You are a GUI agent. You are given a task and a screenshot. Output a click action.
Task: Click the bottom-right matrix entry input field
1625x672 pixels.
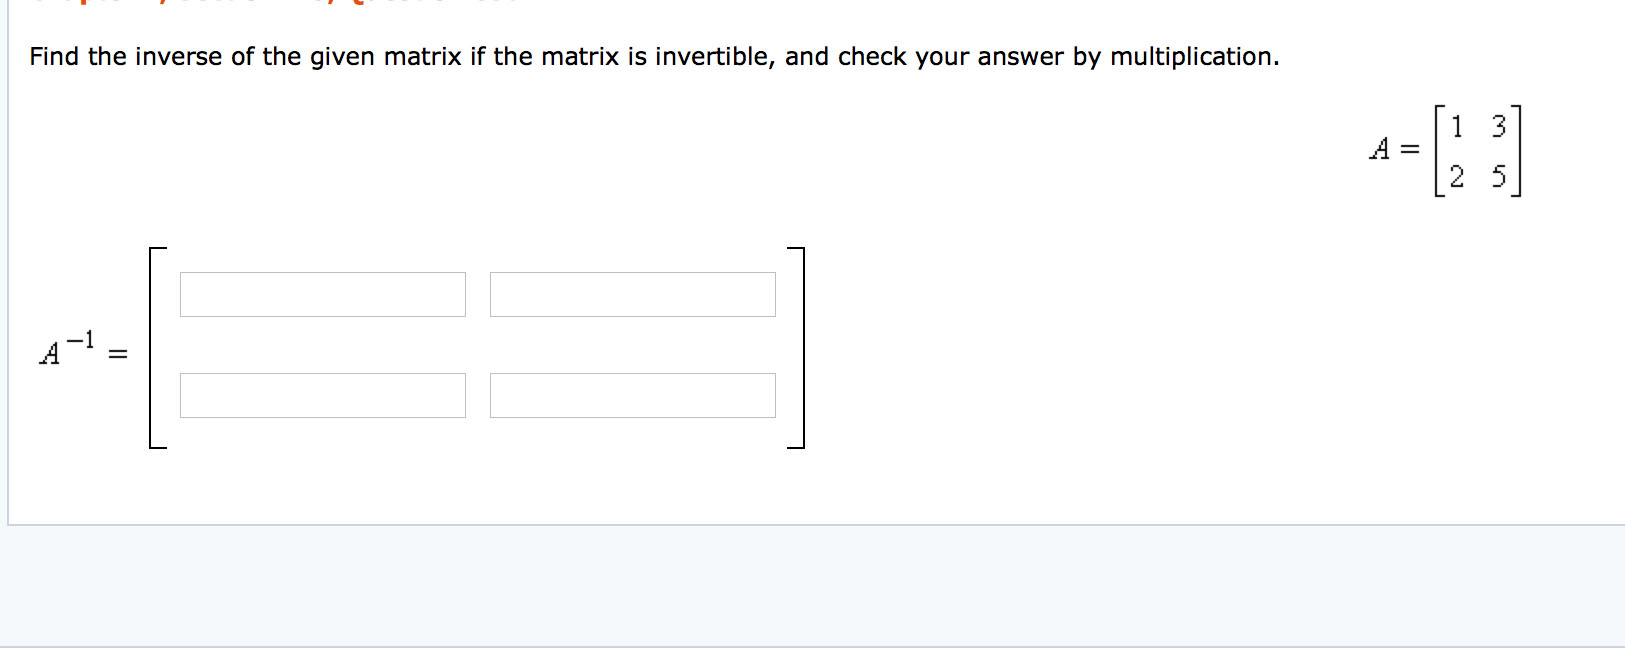632,395
